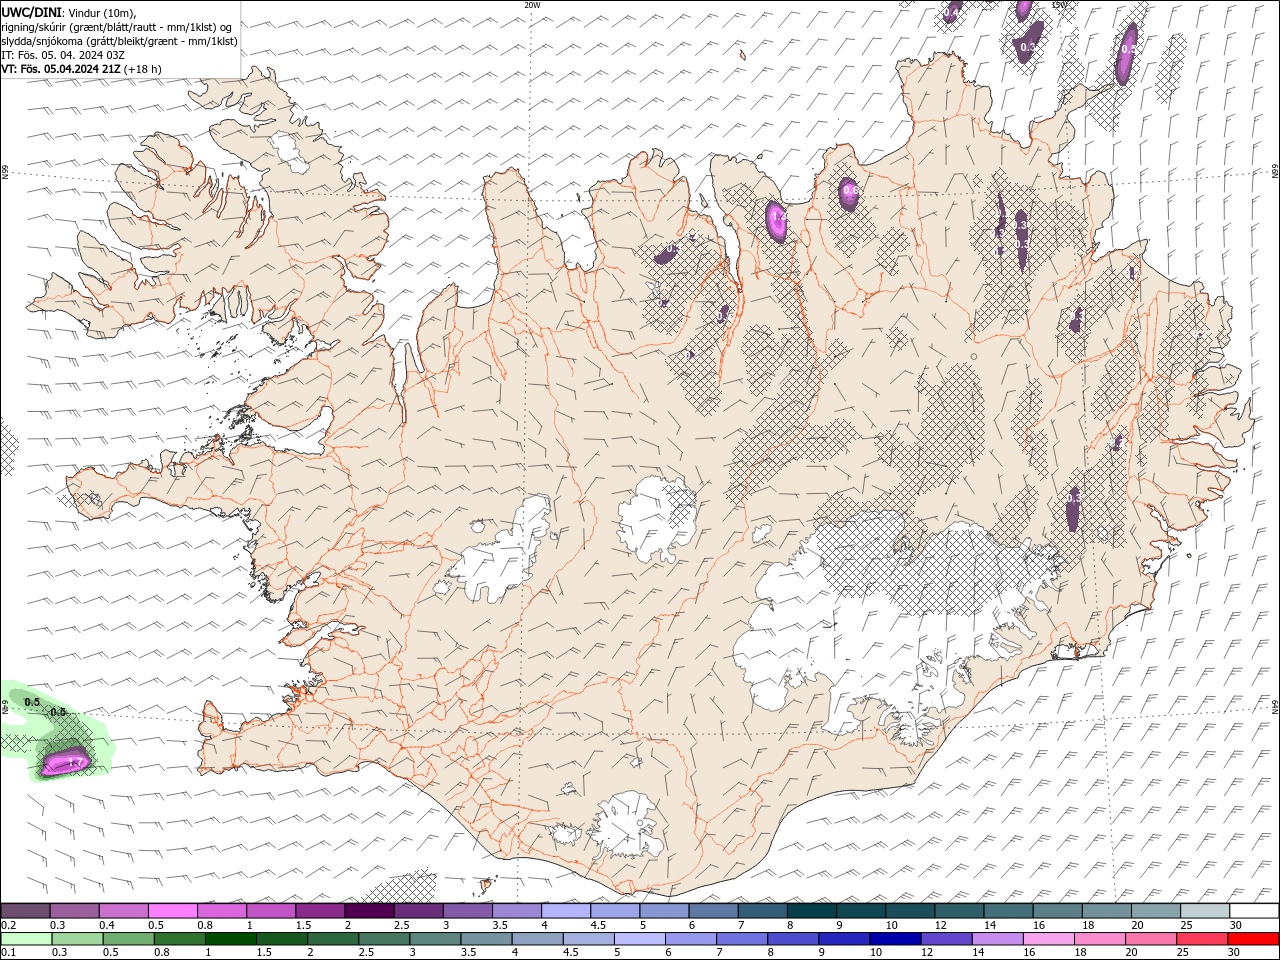The width and height of the screenshot is (1280, 960).
Task: Click the '0.1' label under rain legend row
Action: (8, 953)
